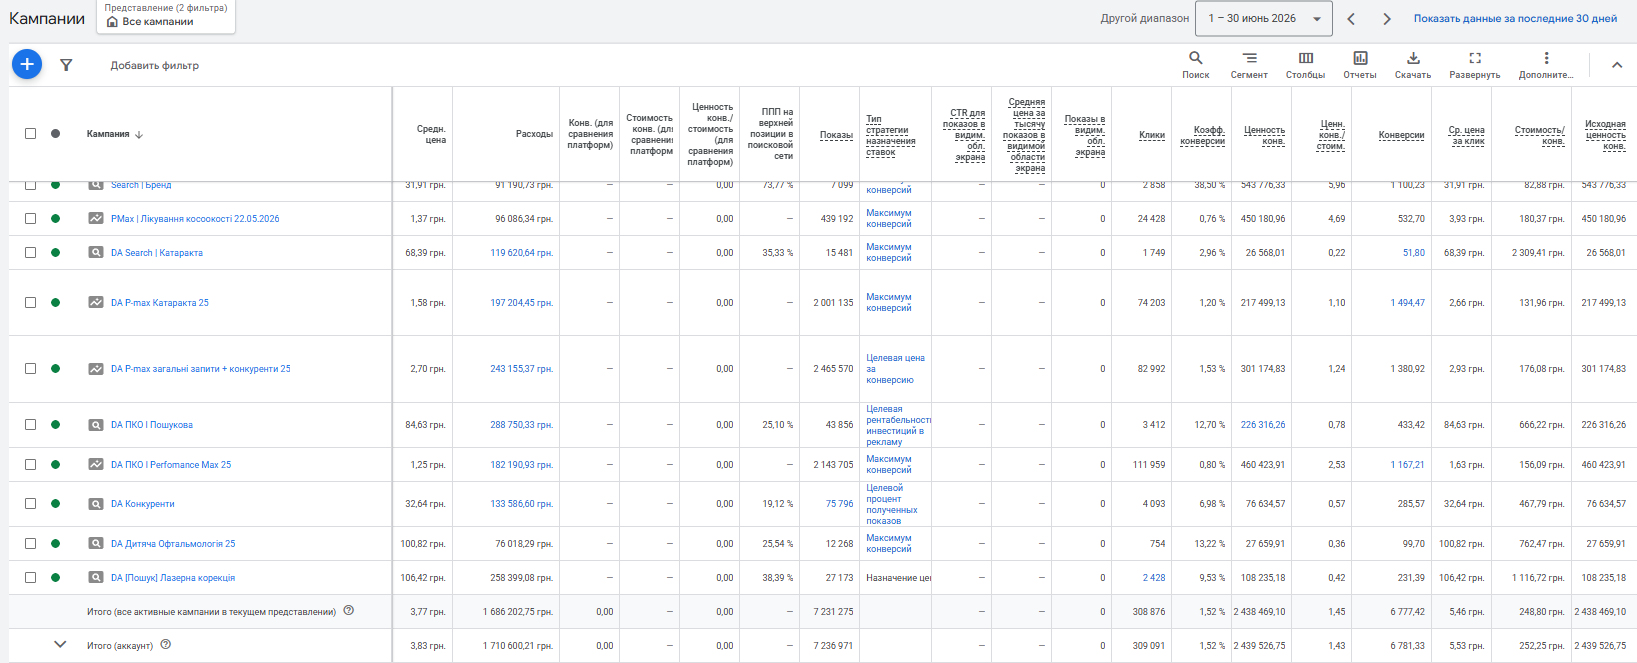Click Целевой процент полученных показов strategy

(892, 504)
